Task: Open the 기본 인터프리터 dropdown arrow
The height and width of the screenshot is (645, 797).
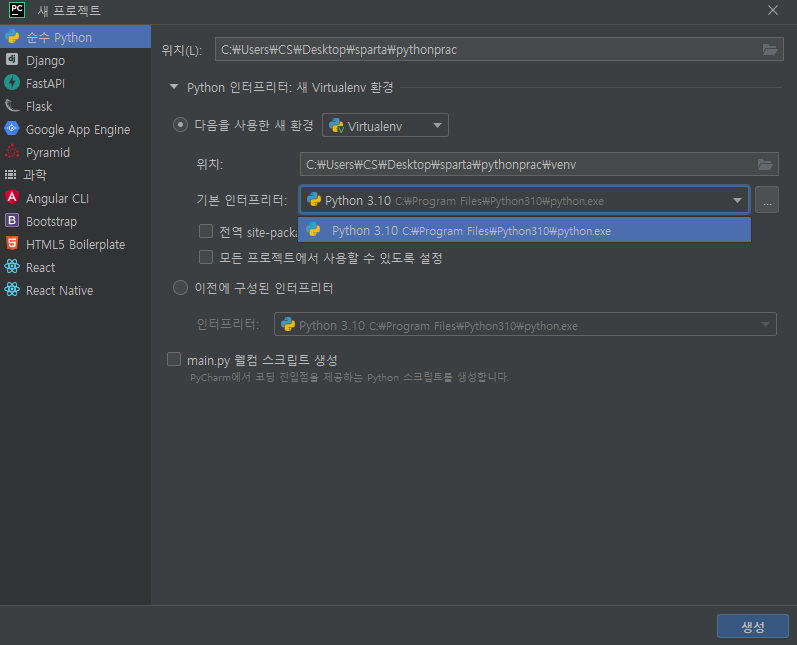Action: pos(737,200)
